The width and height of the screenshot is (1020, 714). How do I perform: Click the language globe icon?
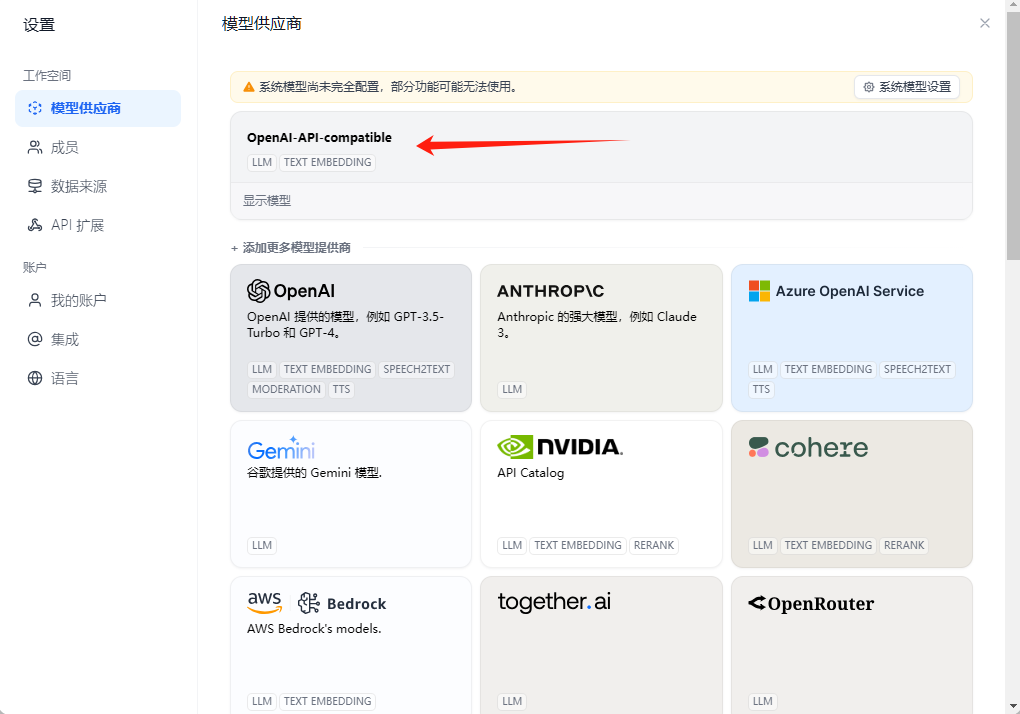pyautogui.click(x=35, y=378)
